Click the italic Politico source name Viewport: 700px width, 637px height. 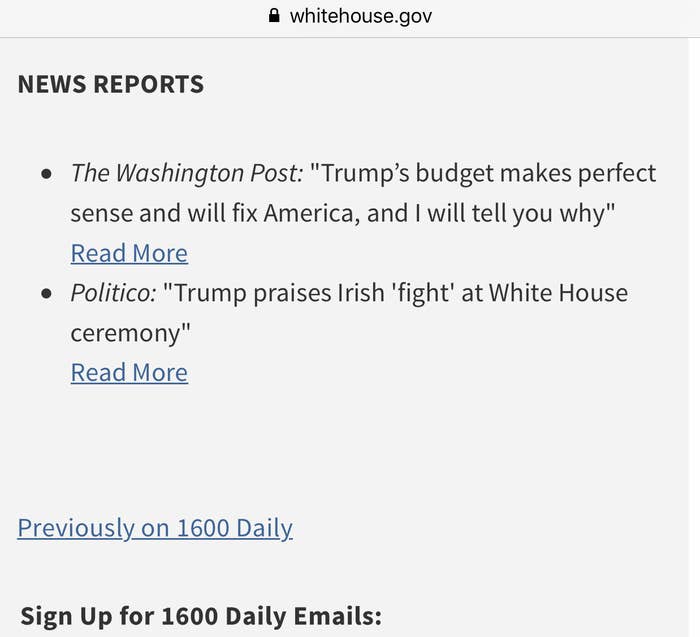pos(113,293)
